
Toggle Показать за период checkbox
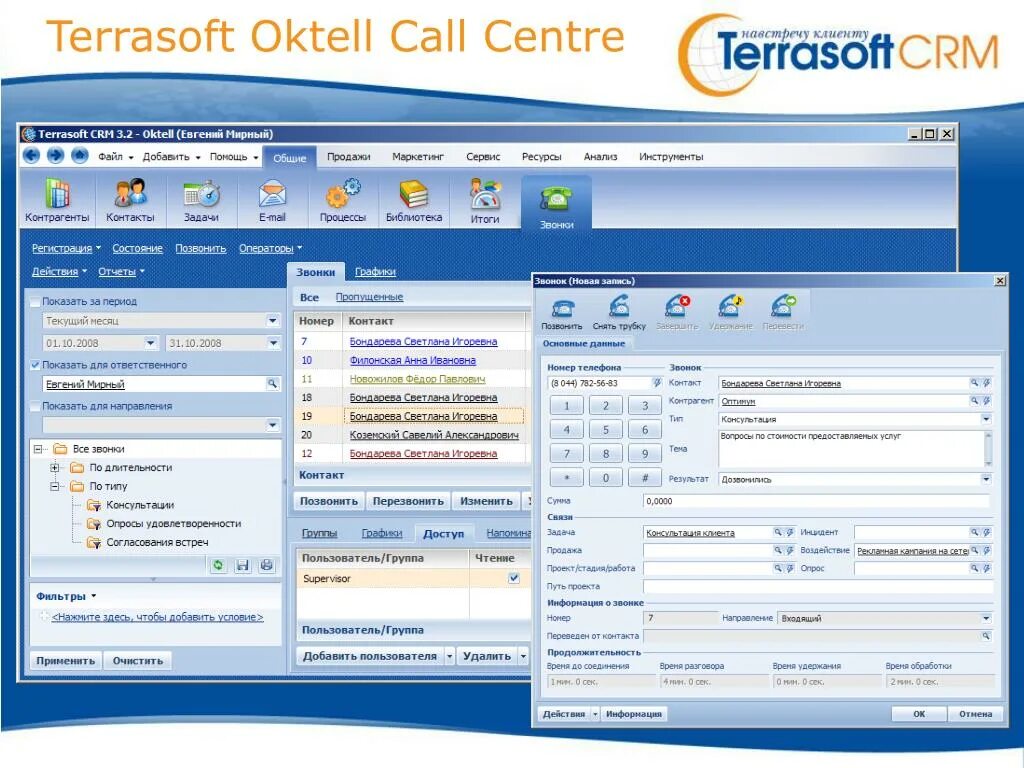click(x=35, y=302)
